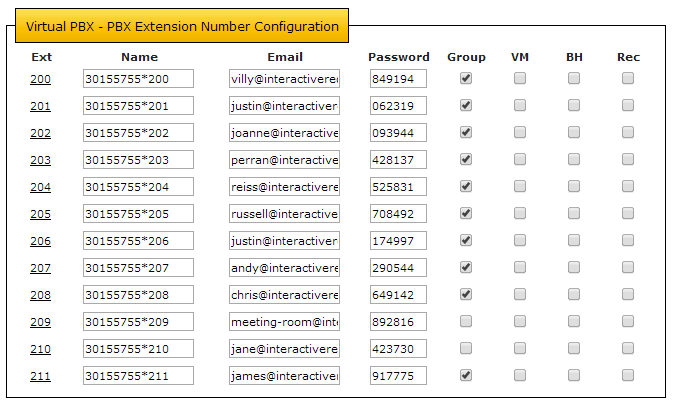Click Password field containing 290544
Image resolution: width=677 pixels, height=407 pixels.
[x=399, y=268]
